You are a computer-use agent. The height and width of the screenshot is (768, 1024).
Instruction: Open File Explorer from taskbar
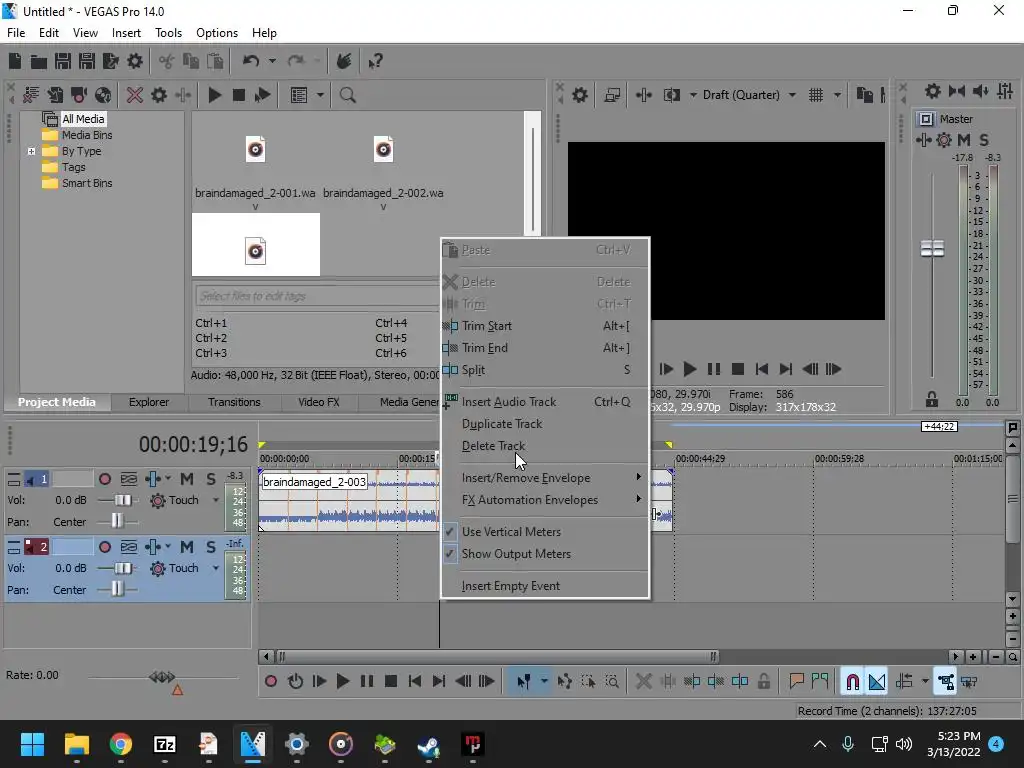76,744
